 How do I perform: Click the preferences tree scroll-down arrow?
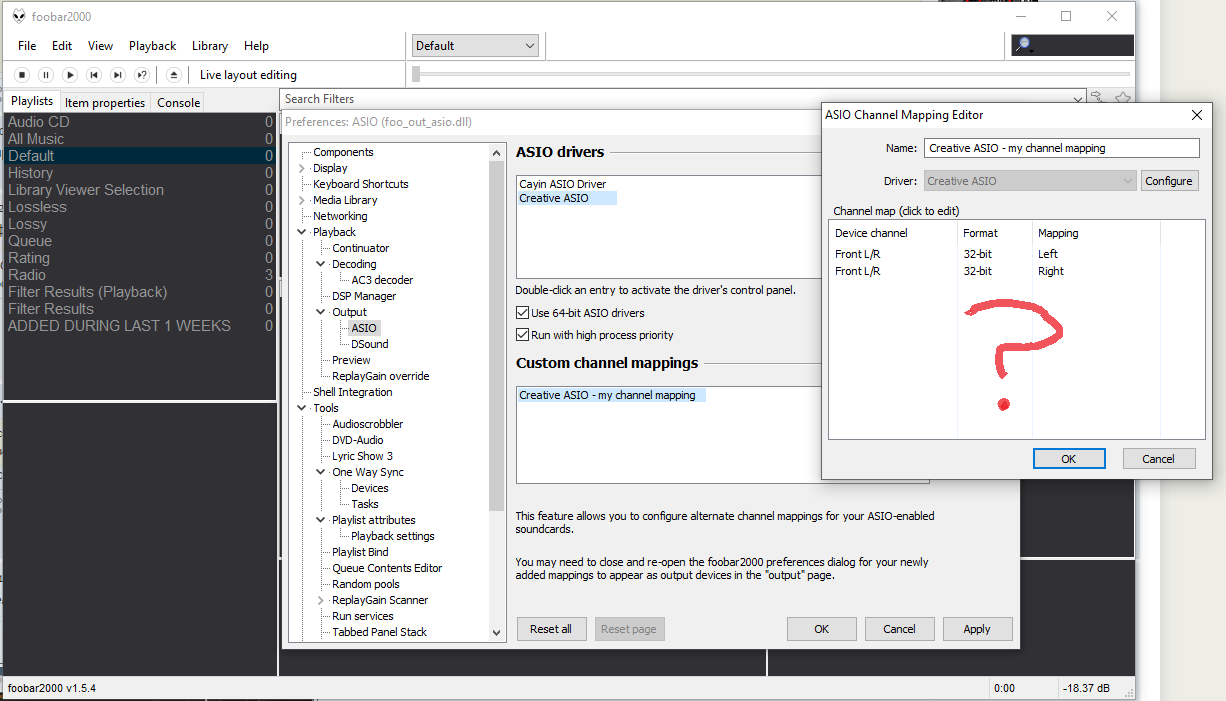pos(497,632)
